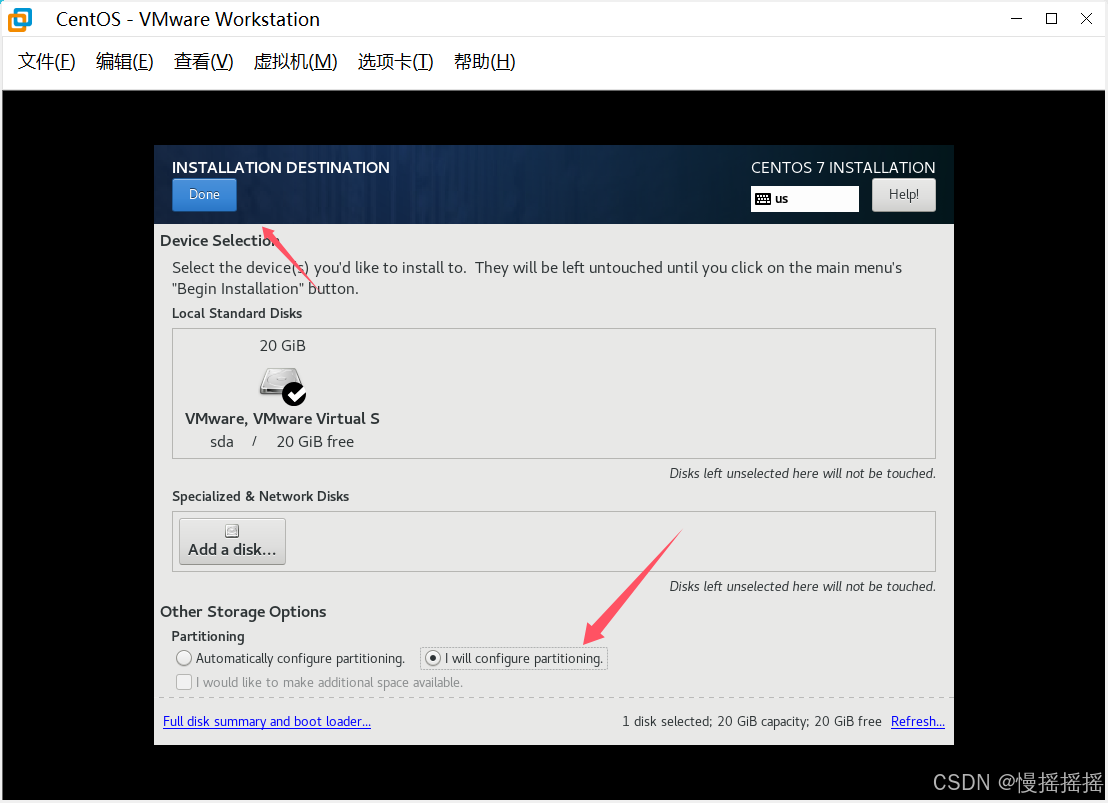
Task: Click the Help! button
Action: (x=903, y=194)
